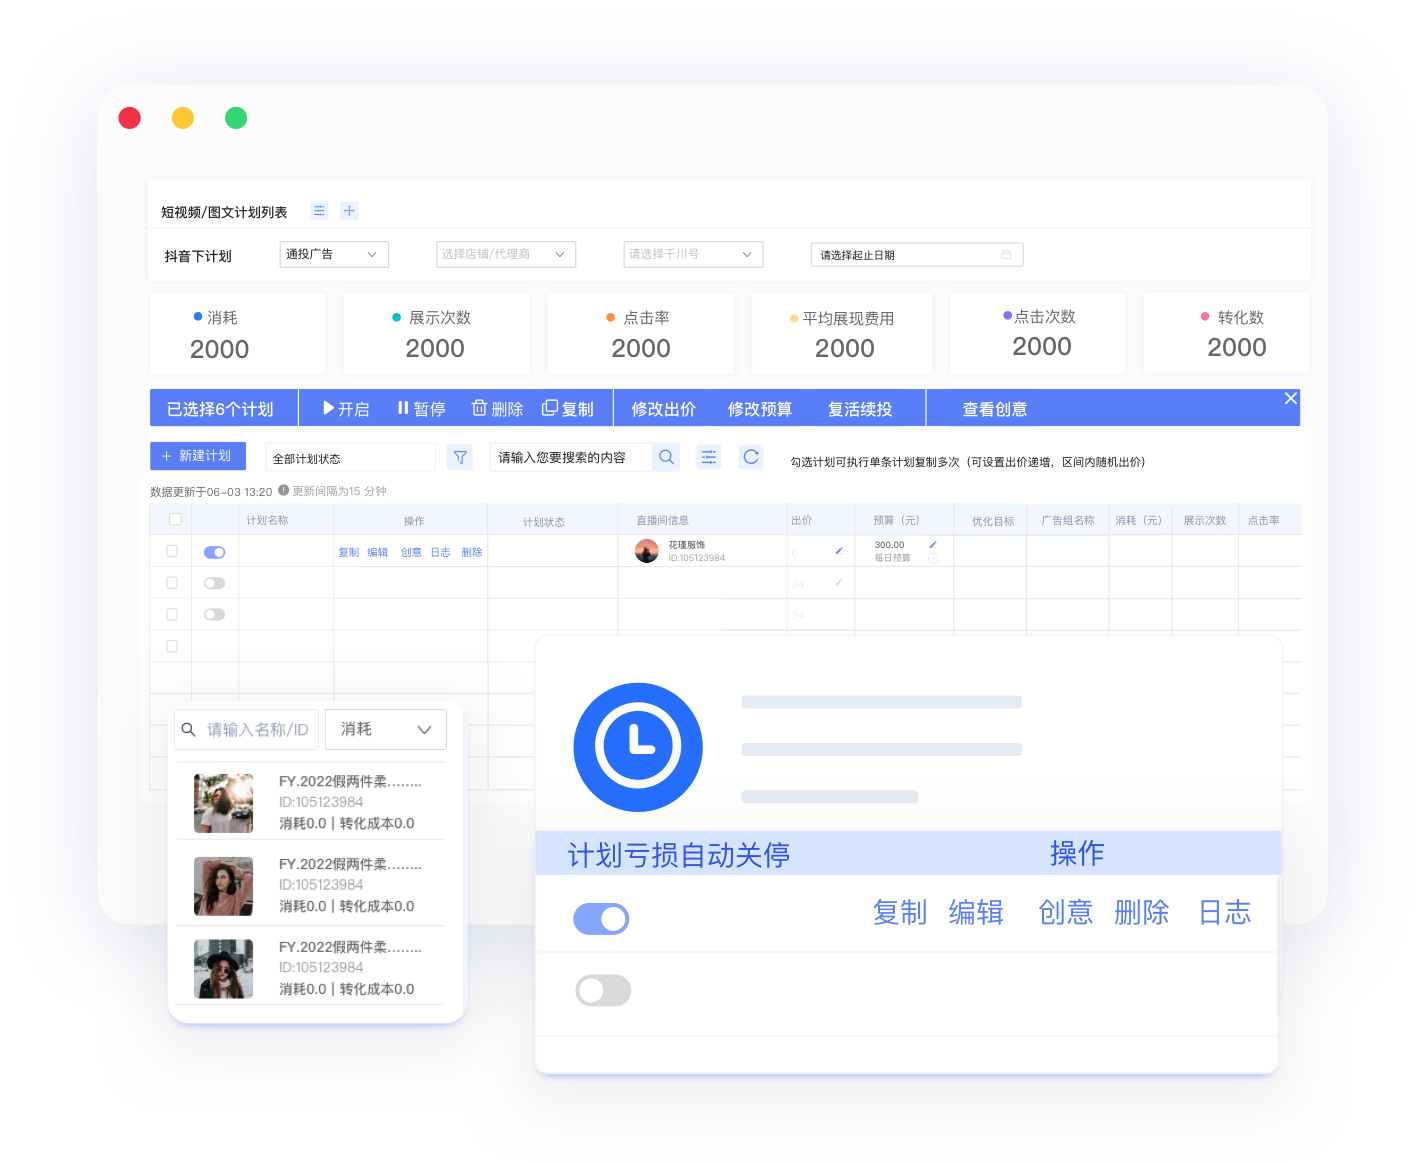Turn off first row plan toggle

coord(214,552)
